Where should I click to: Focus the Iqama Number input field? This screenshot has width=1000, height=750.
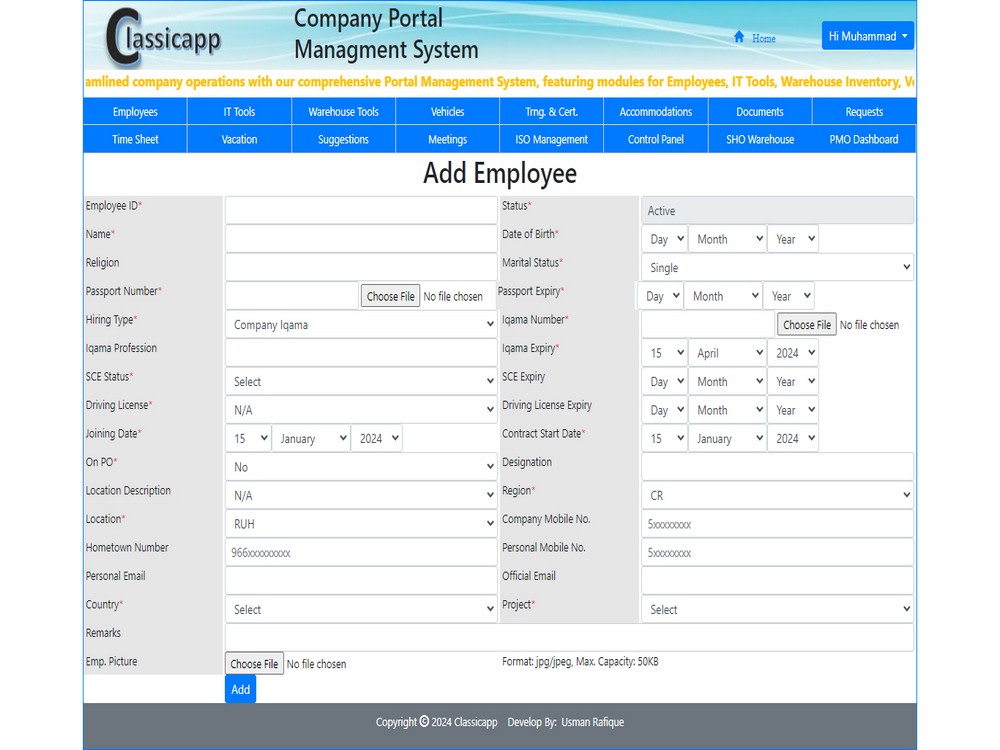coord(708,324)
